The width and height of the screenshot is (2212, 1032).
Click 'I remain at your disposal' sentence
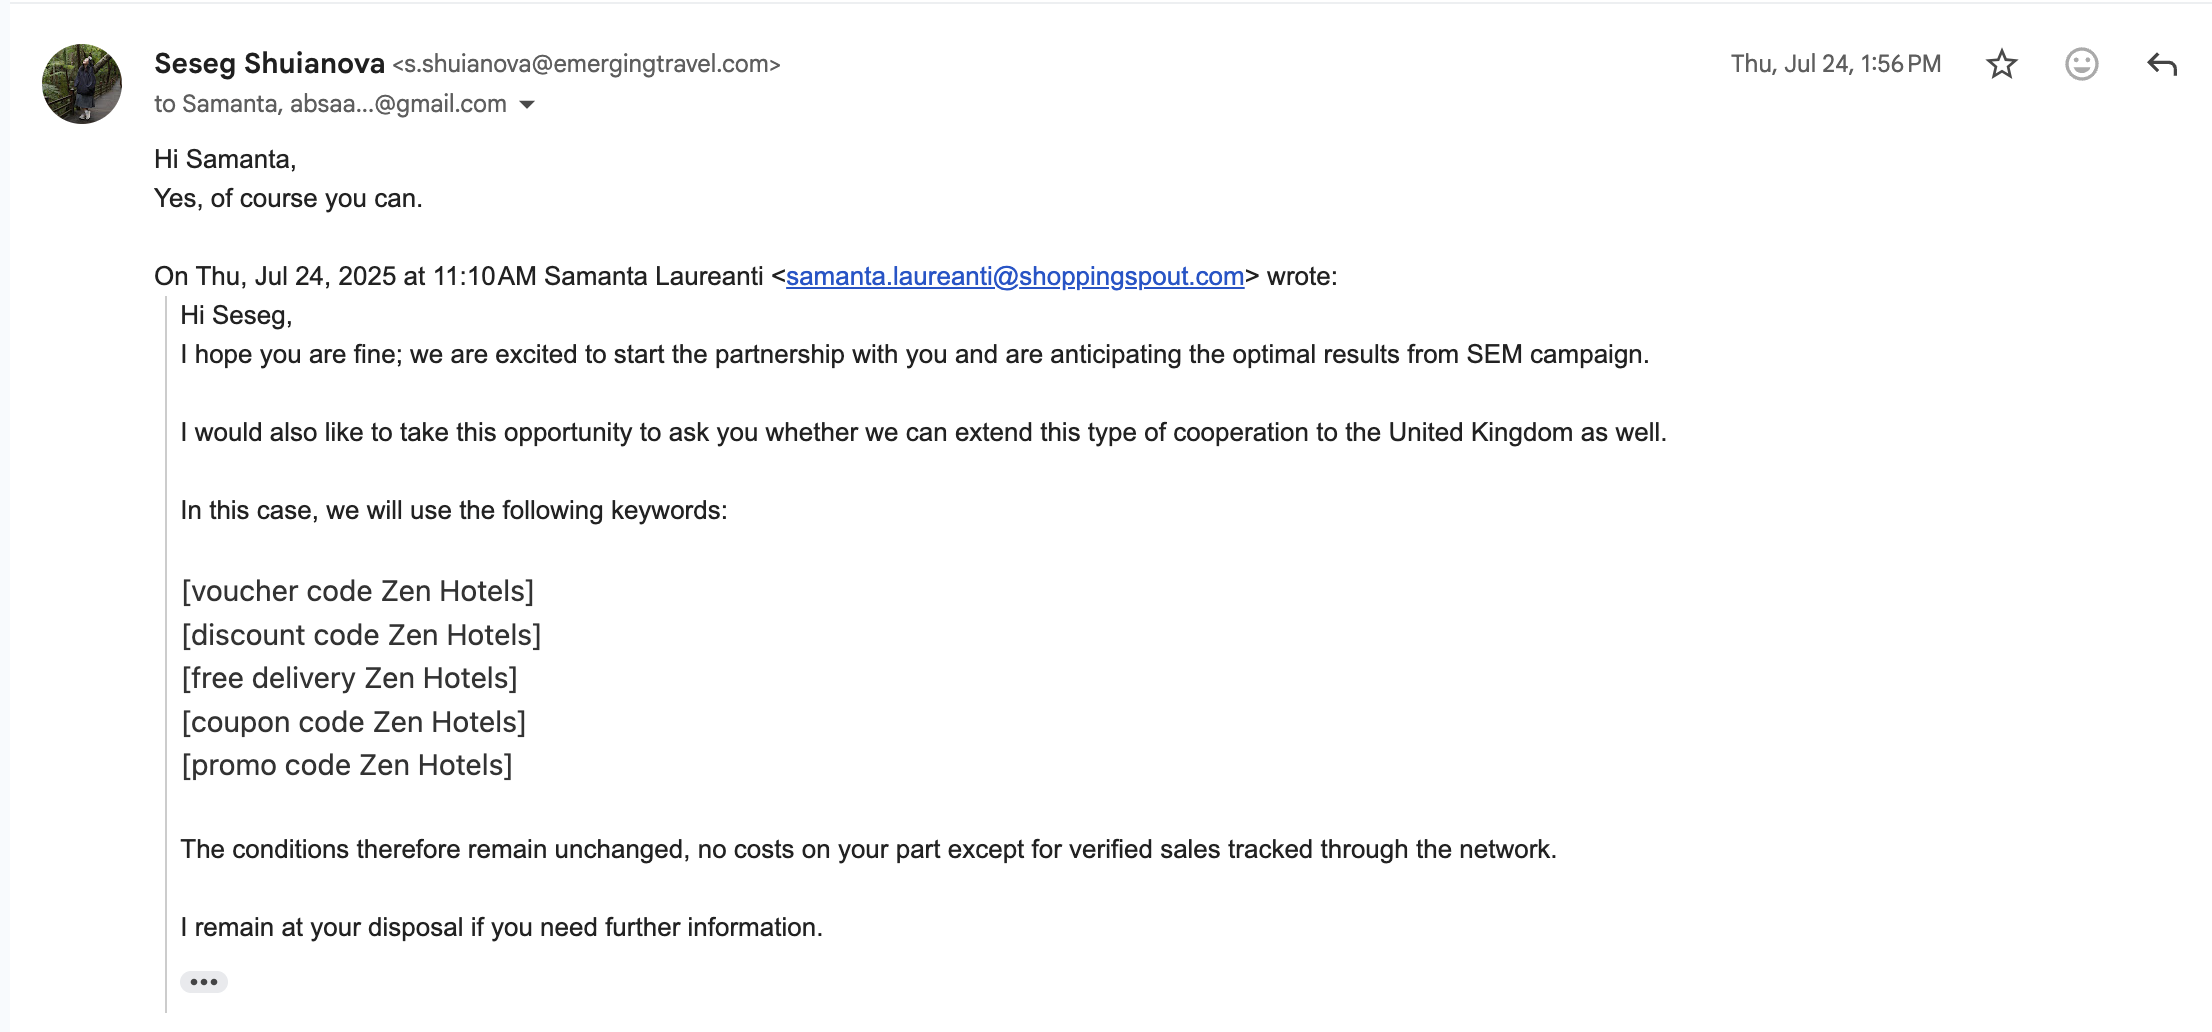coord(501,927)
